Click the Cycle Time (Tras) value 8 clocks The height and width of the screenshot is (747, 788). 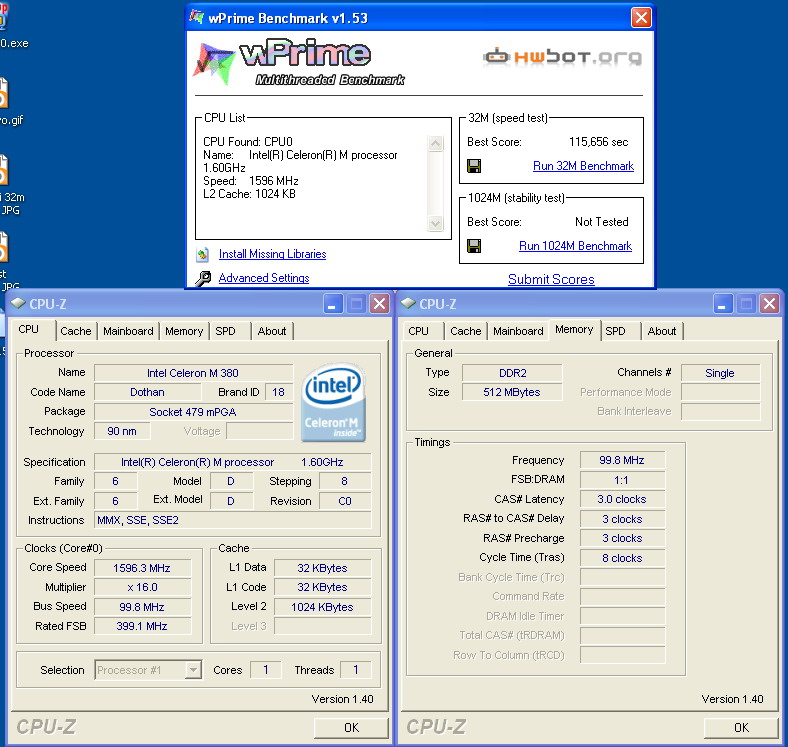click(622, 558)
